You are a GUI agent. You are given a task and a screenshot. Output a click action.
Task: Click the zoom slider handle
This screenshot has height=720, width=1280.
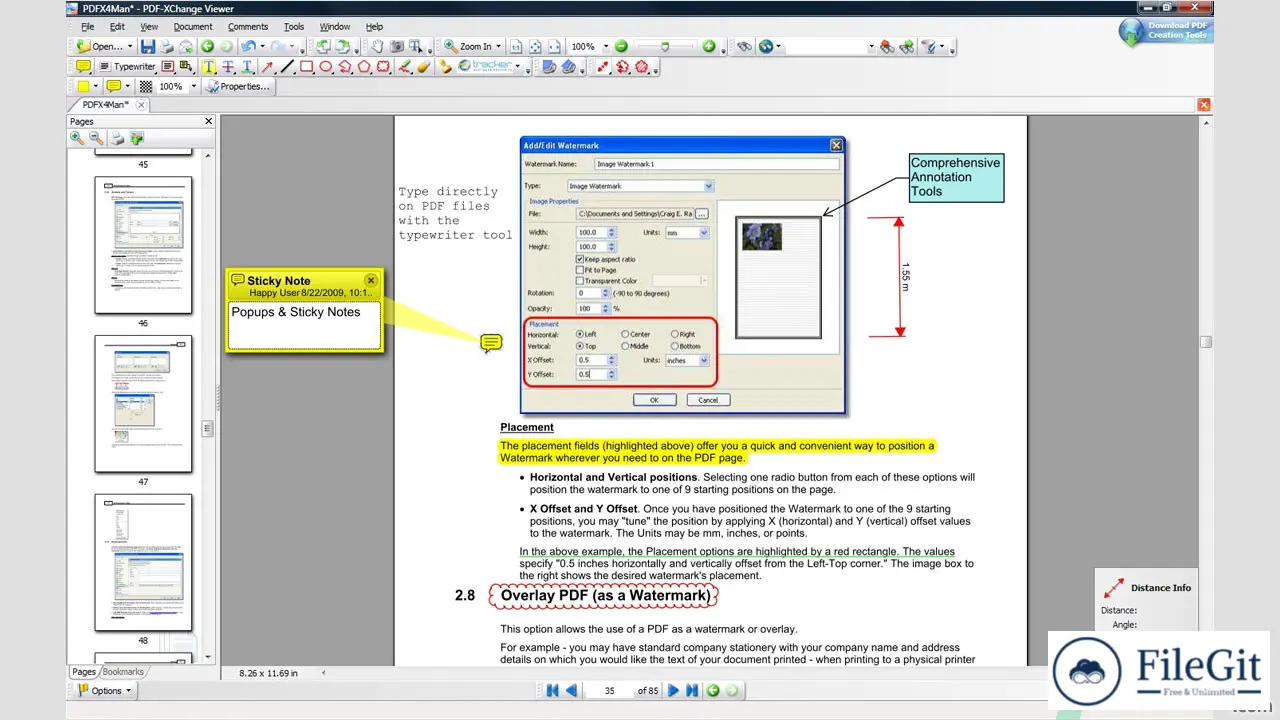pyautogui.click(x=665, y=46)
